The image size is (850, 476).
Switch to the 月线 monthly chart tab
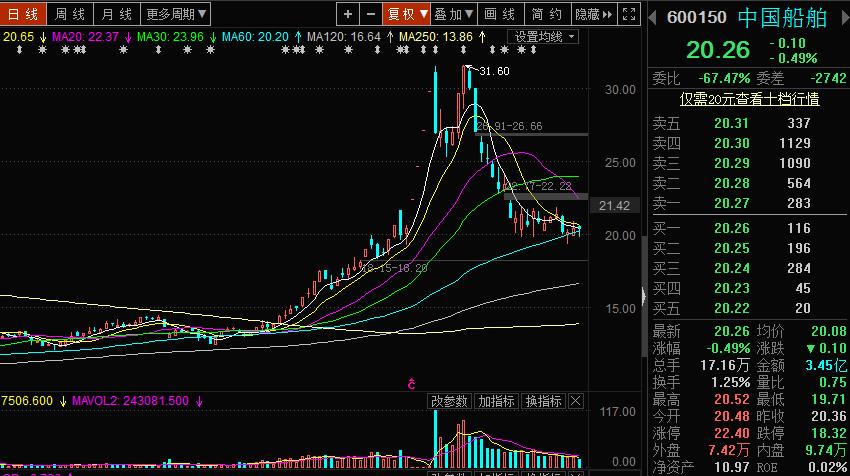pyautogui.click(x=117, y=14)
